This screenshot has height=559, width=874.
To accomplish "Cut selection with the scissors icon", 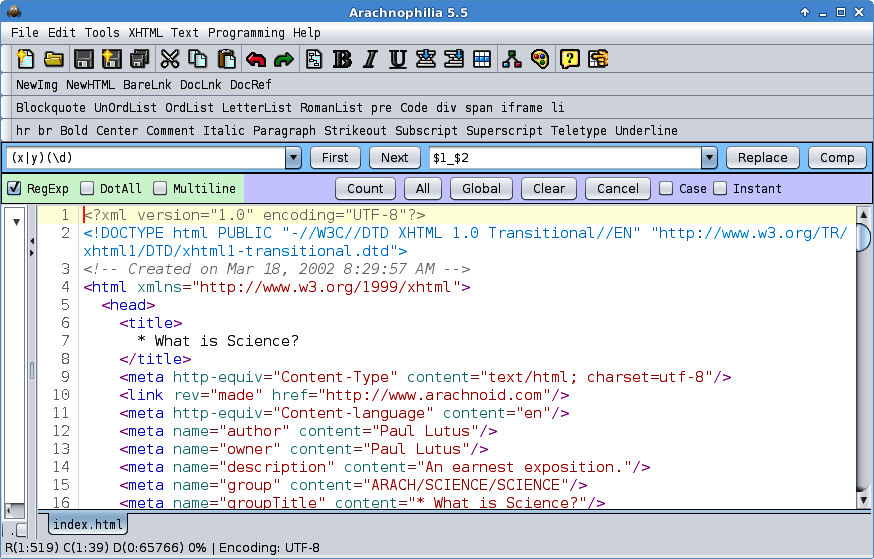I will pyautogui.click(x=169, y=59).
